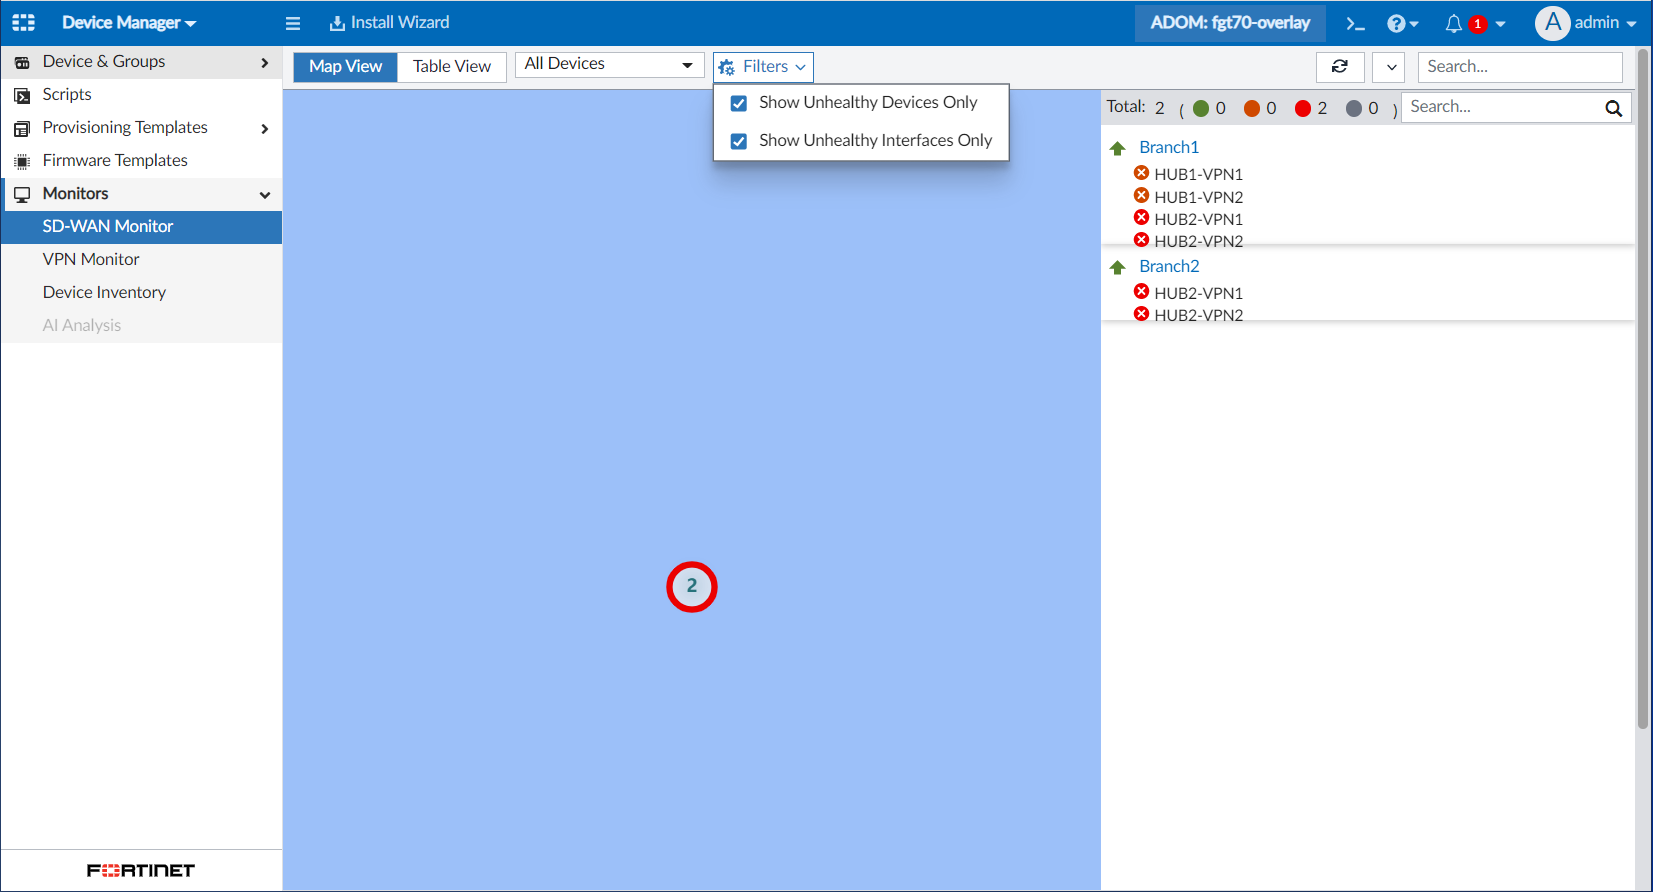Click the Firmware Templates sidebar icon
The height and width of the screenshot is (892, 1653).
pos(22,161)
